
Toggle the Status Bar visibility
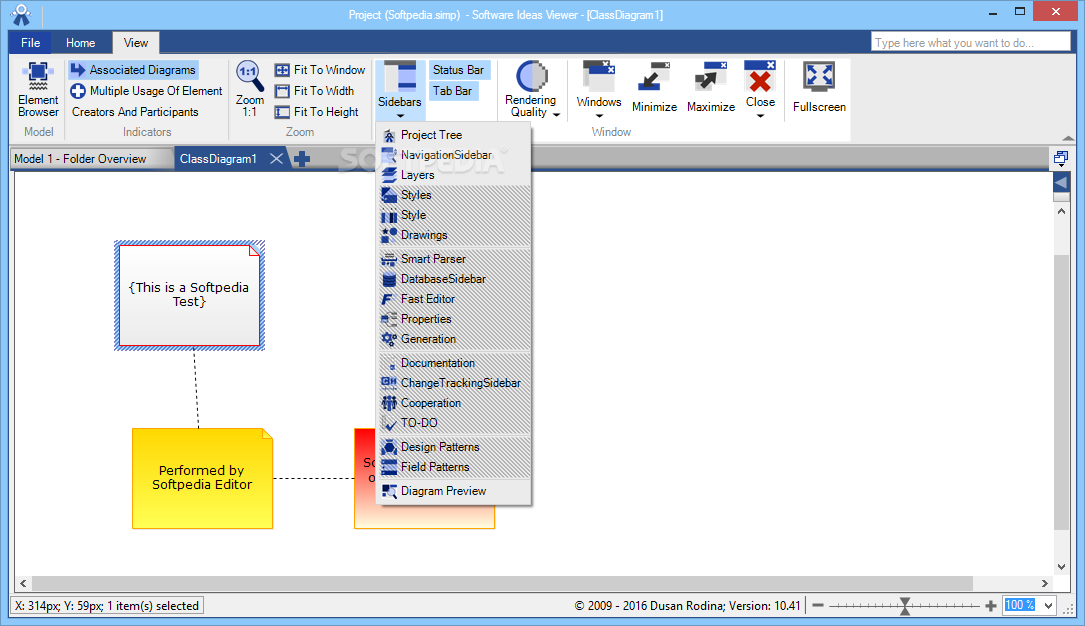point(458,70)
